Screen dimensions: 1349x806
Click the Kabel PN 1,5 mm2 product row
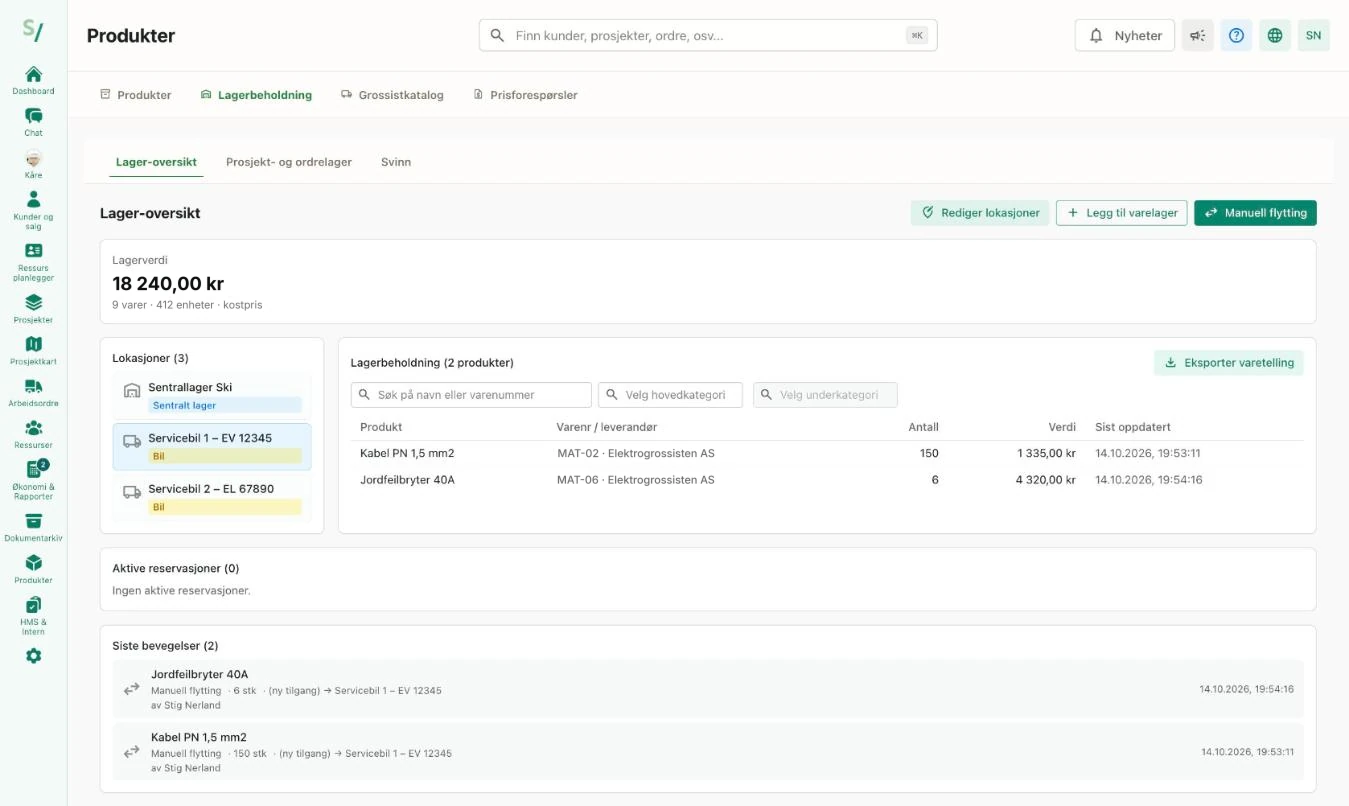click(x=827, y=454)
